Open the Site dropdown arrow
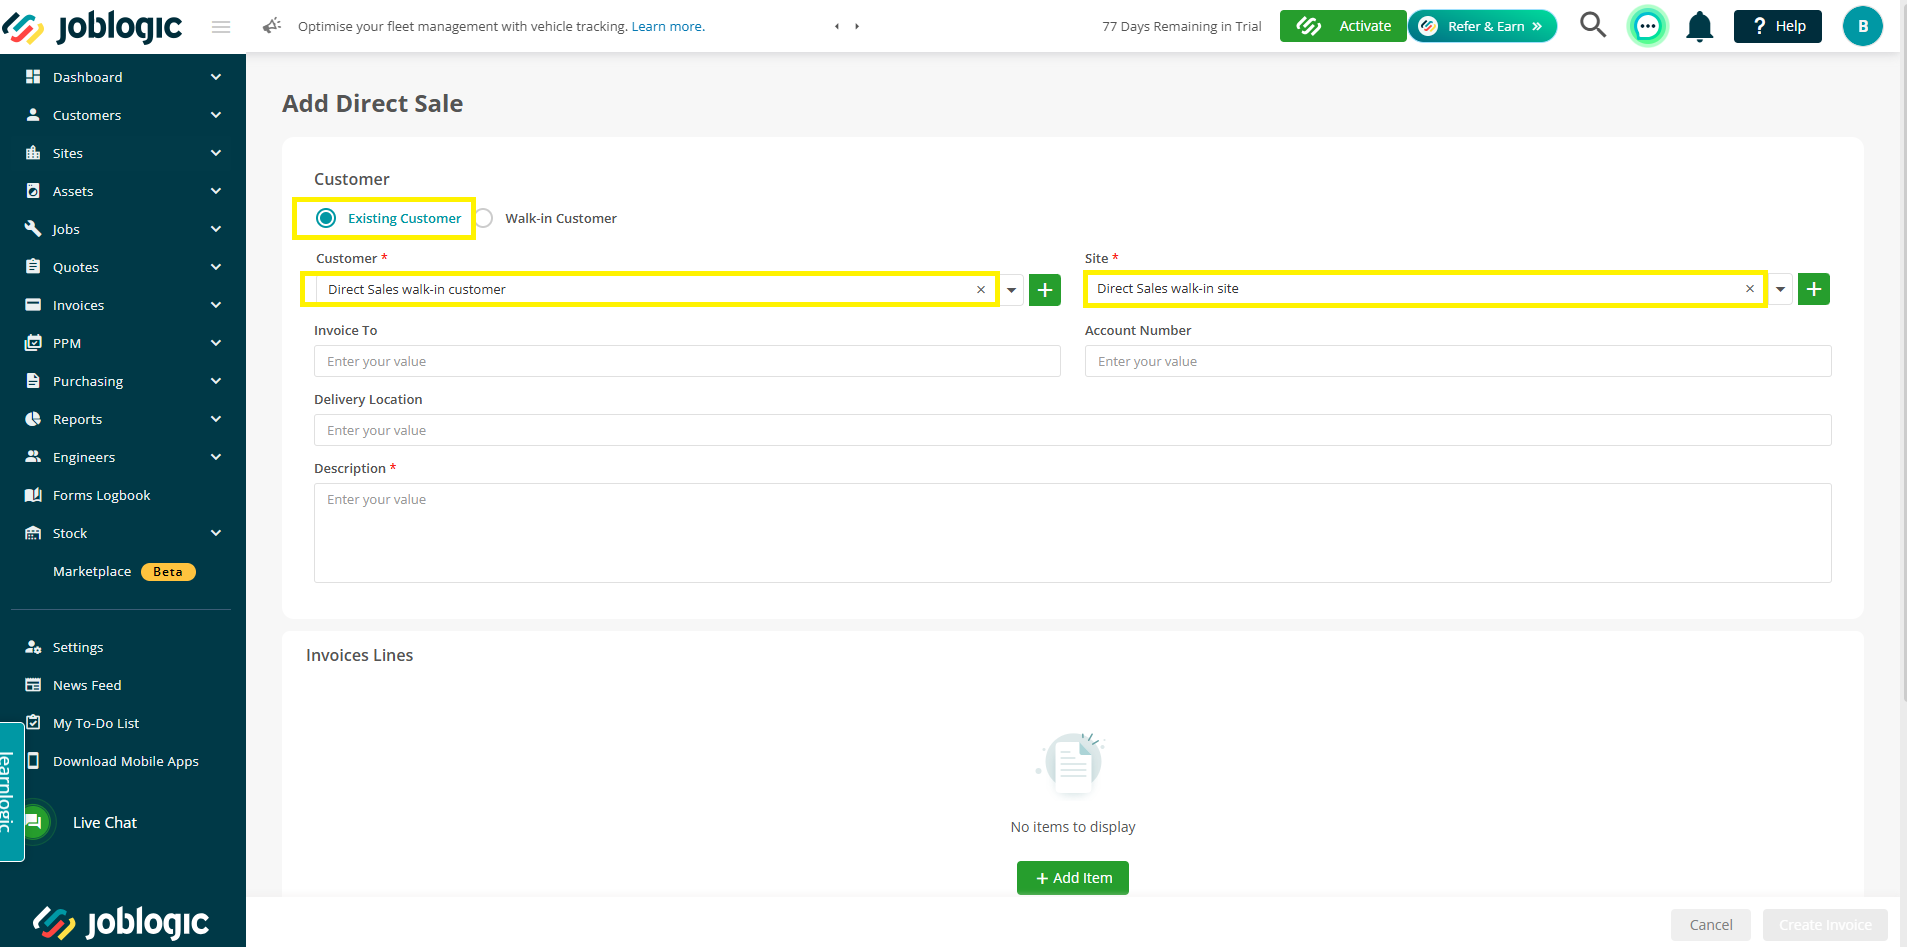The height and width of the screenshot is (947, 1907). tap(1781, 289)
